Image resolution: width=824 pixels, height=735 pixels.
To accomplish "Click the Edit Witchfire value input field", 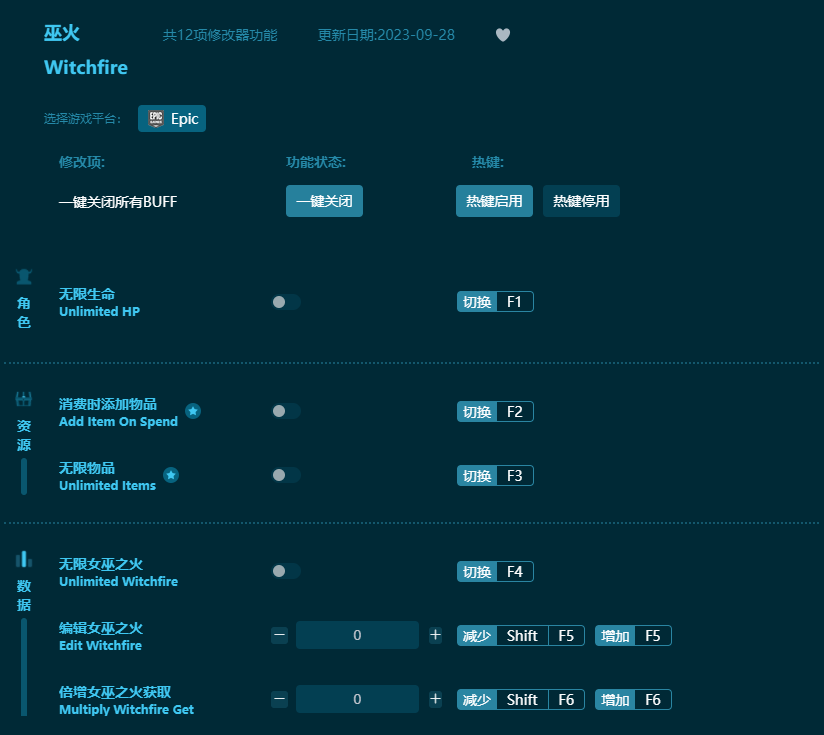I will [x=357, y=635].
